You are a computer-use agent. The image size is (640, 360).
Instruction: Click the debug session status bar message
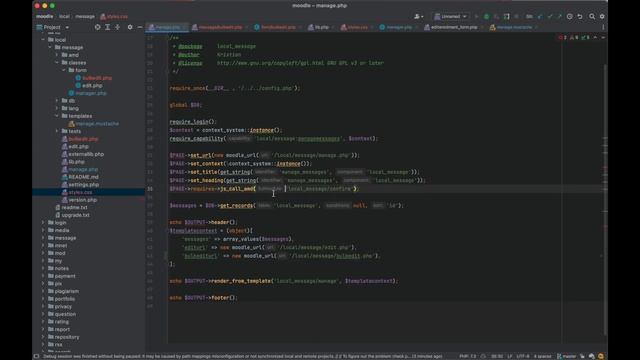tap(242, 356)
